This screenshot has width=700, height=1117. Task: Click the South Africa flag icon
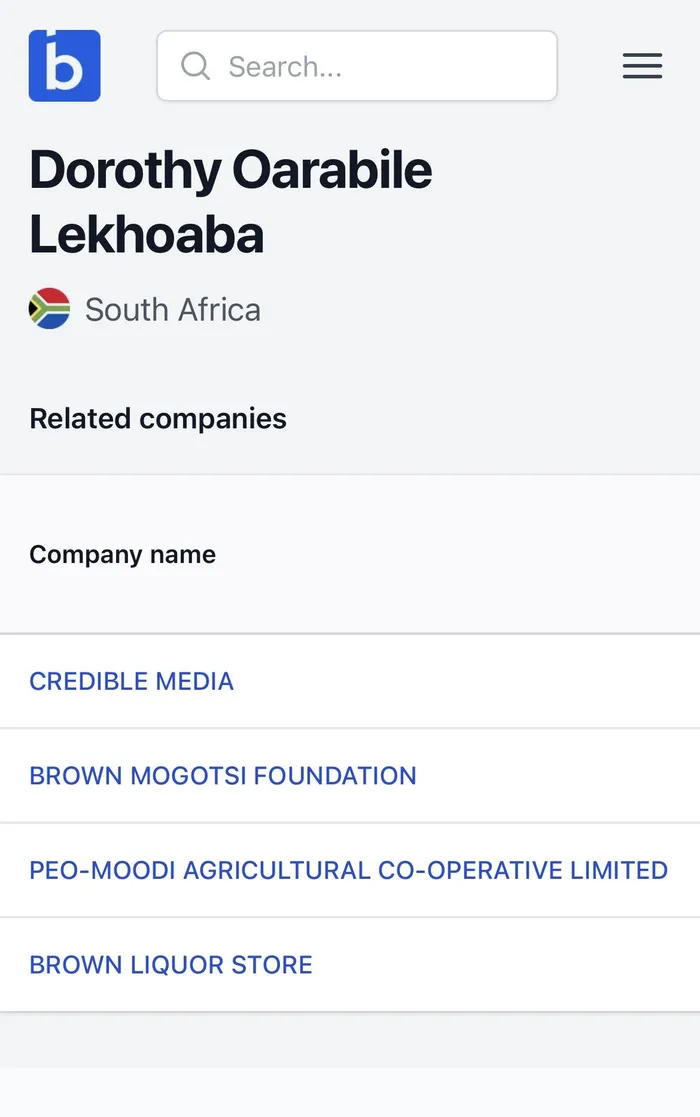49,309
